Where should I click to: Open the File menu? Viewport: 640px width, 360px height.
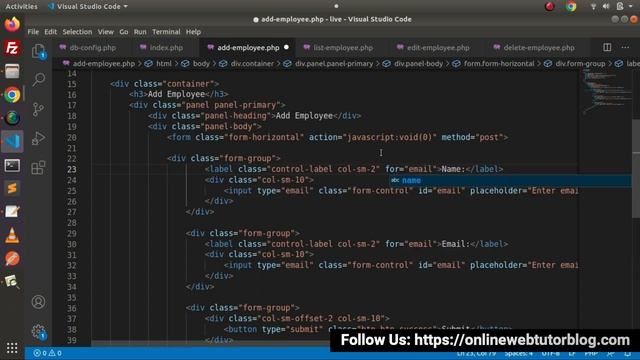[x=33, y=32]
